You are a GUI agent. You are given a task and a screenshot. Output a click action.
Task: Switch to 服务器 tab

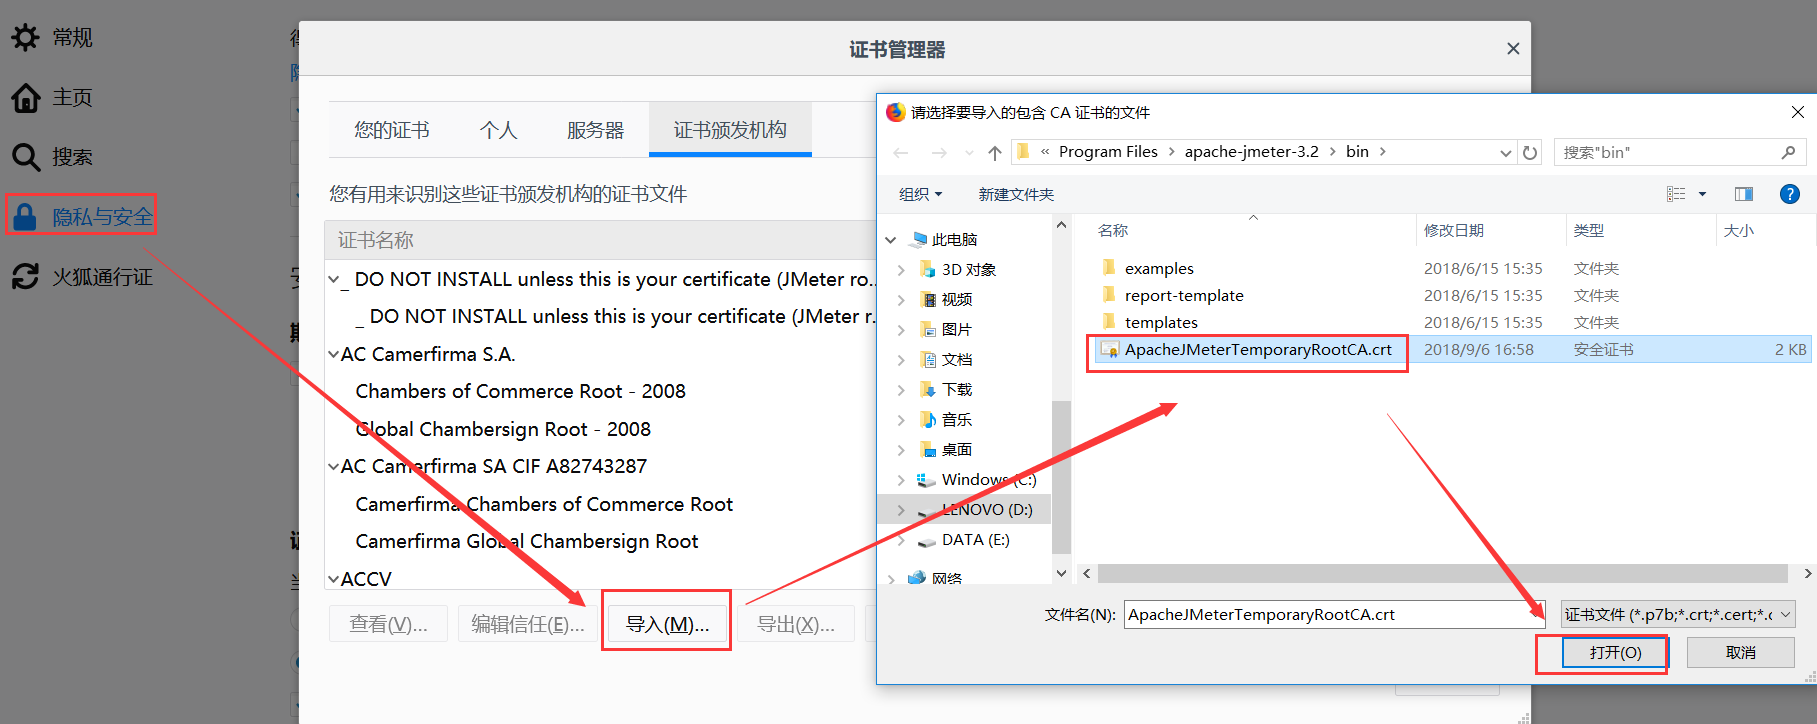coord(595,130)
